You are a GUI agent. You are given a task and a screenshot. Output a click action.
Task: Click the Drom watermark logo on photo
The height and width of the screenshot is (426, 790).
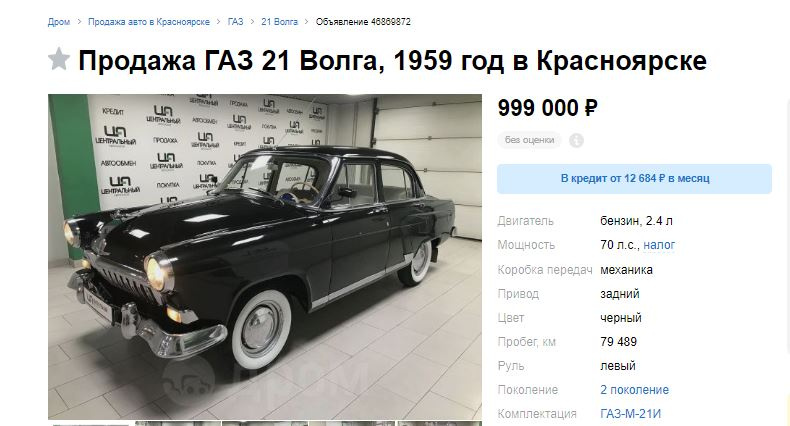coord(267,379)
